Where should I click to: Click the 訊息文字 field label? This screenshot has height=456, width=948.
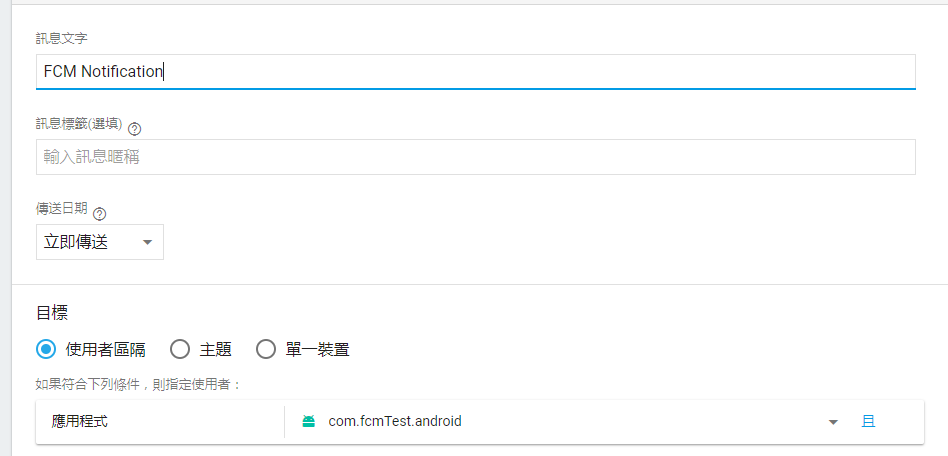(x=62, y=38)
